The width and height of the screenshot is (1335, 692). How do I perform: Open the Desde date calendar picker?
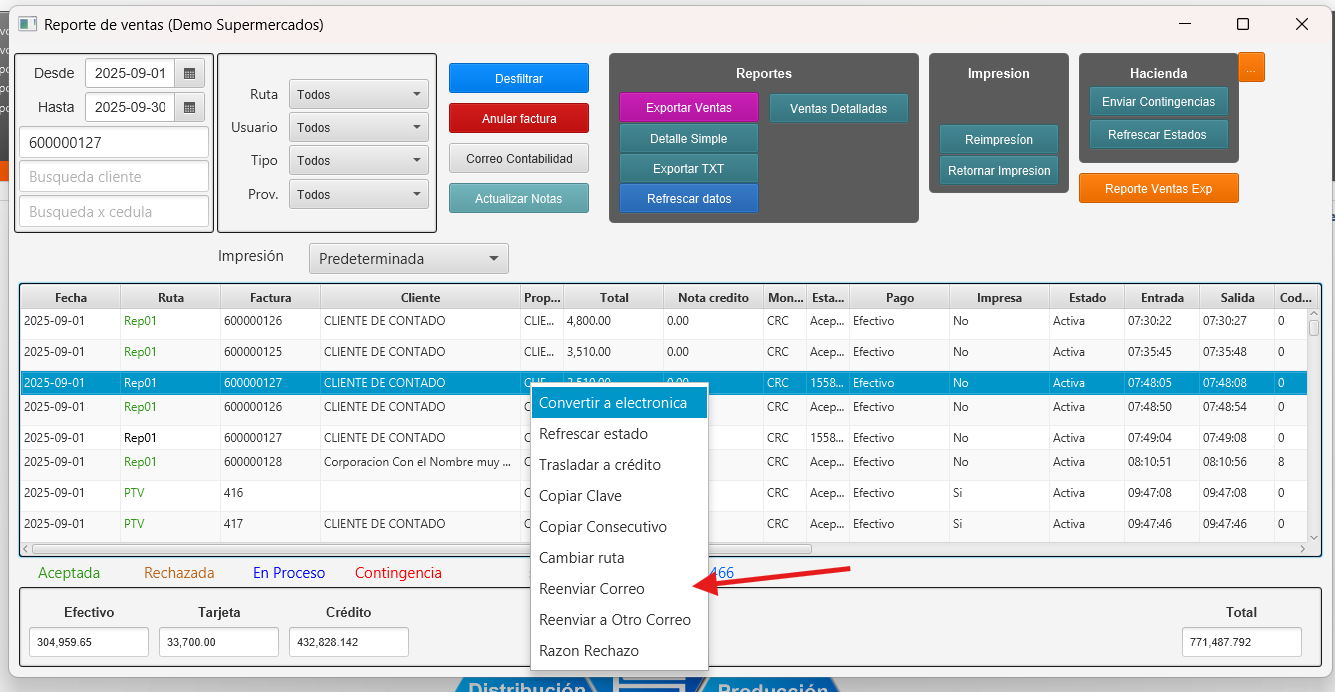pyautogui.click(x=189, y=74)
